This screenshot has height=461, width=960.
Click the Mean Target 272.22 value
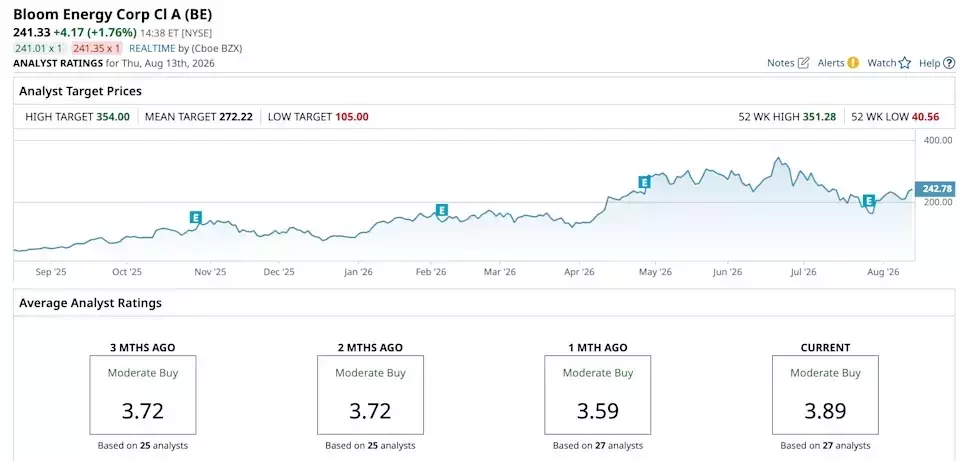pos(236,116)
